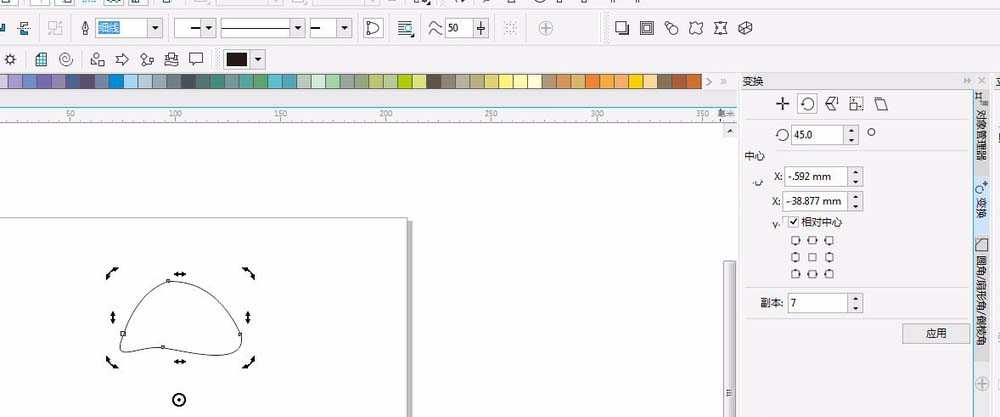Click the graph paper grid icon

41,59
